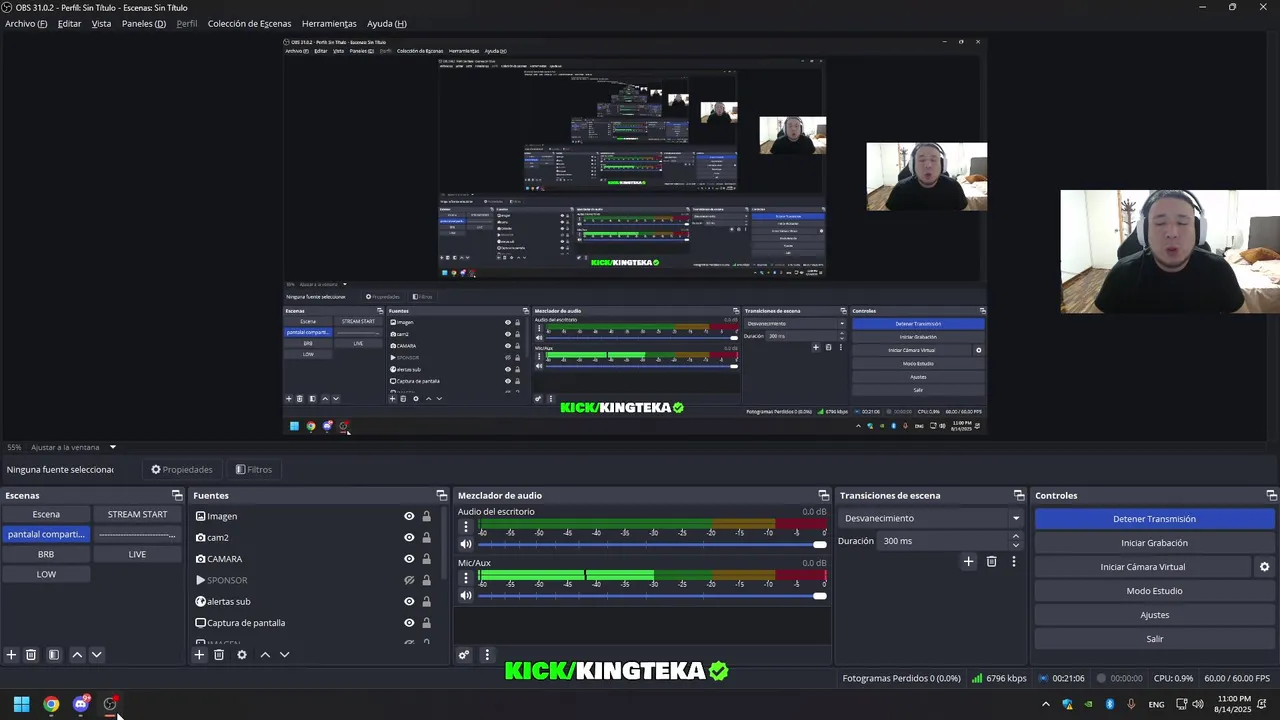Open the Editar menu
This screenshot has height=720, width=1280.
[69, 24]
